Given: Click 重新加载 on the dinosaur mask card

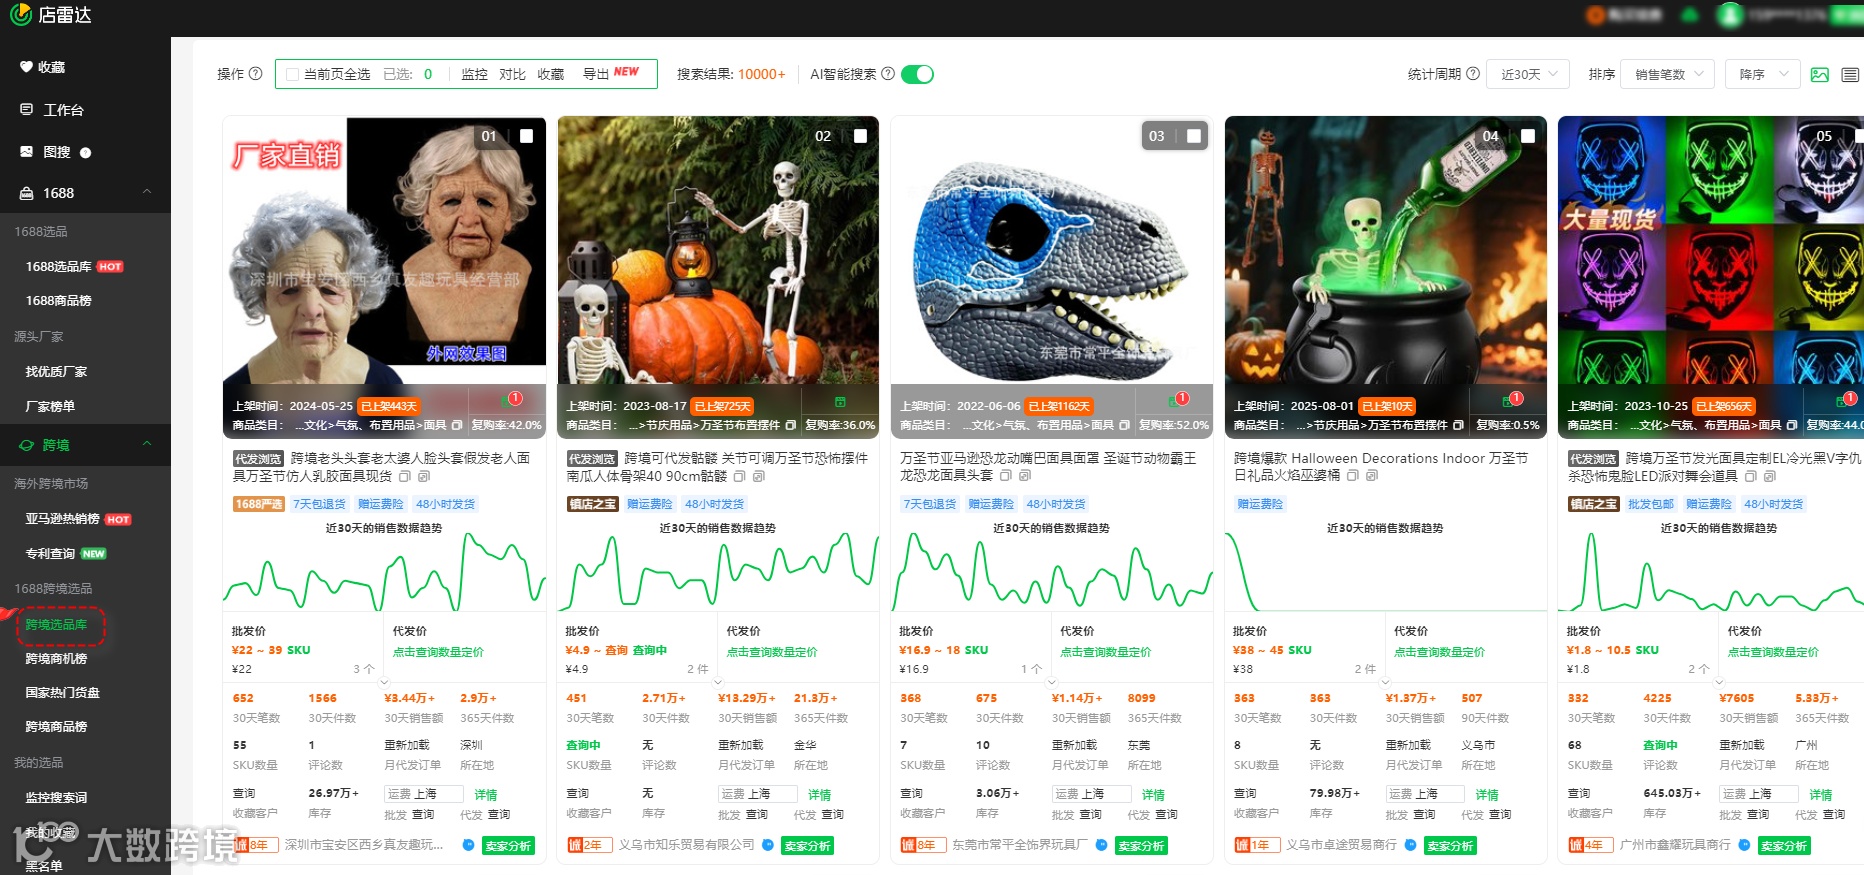Looking at the screenshot, I should pyautogui.click(x=1074, y=745).
